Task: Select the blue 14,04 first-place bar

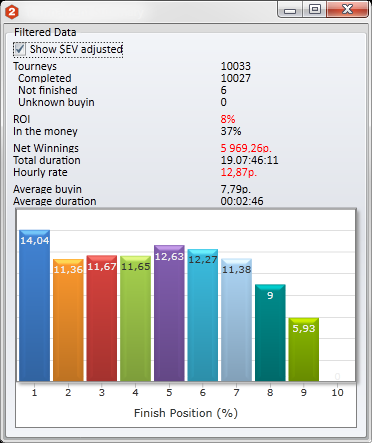Action: 34,305
